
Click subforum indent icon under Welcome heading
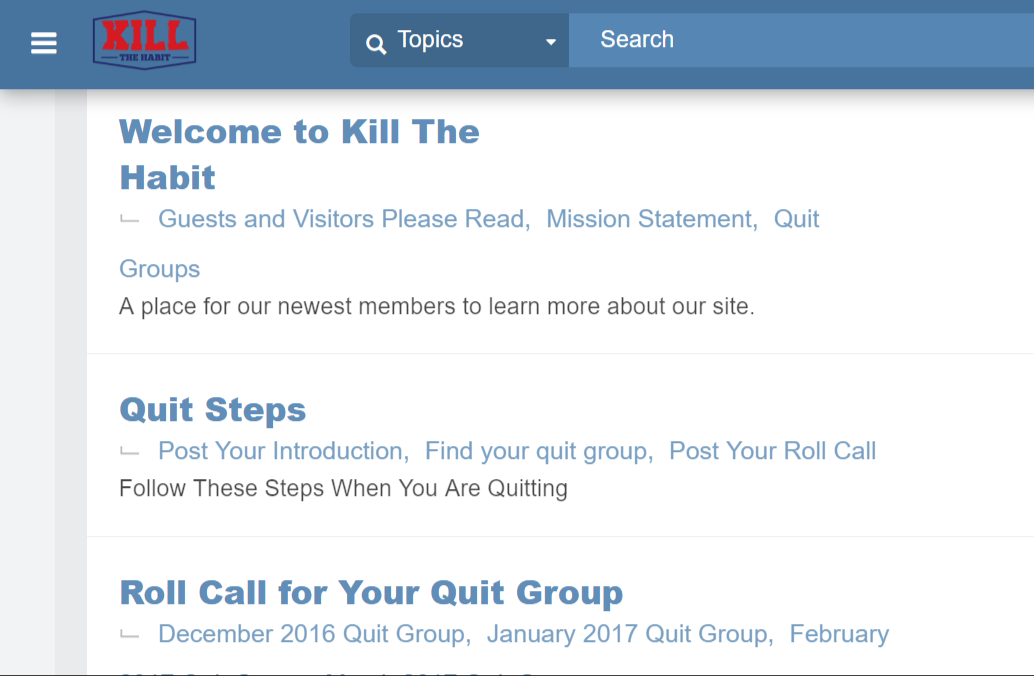[x=129, y=220]
